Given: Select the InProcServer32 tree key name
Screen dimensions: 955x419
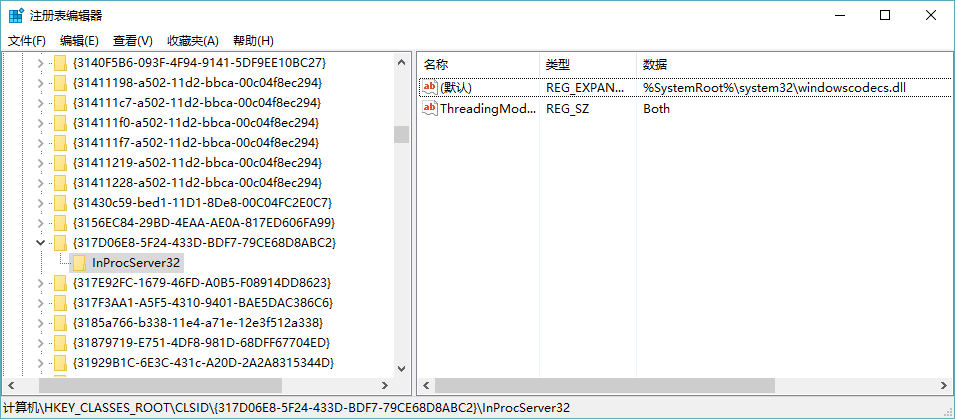Looking at the screenshot, I should [136, 262].
